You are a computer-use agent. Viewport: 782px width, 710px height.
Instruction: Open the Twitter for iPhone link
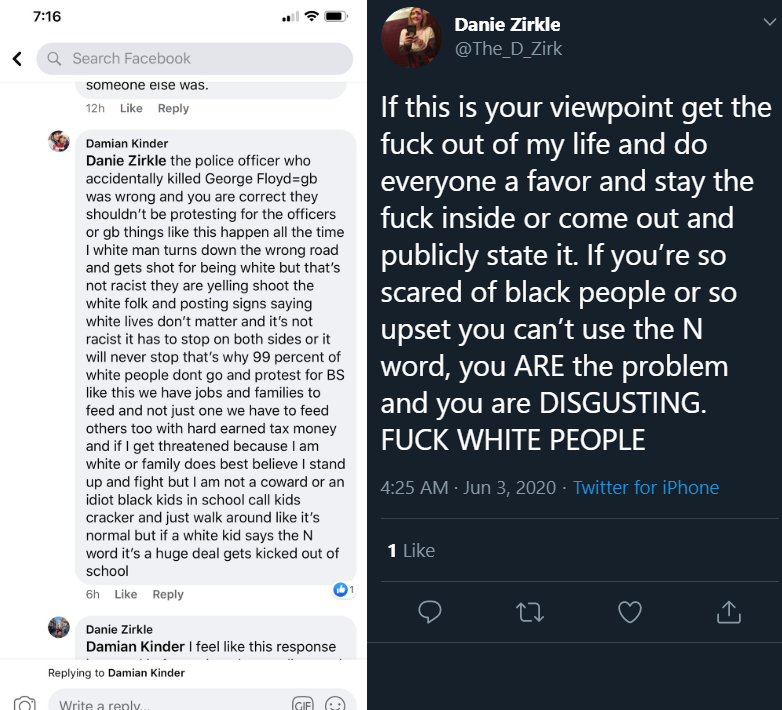[646, 487]
